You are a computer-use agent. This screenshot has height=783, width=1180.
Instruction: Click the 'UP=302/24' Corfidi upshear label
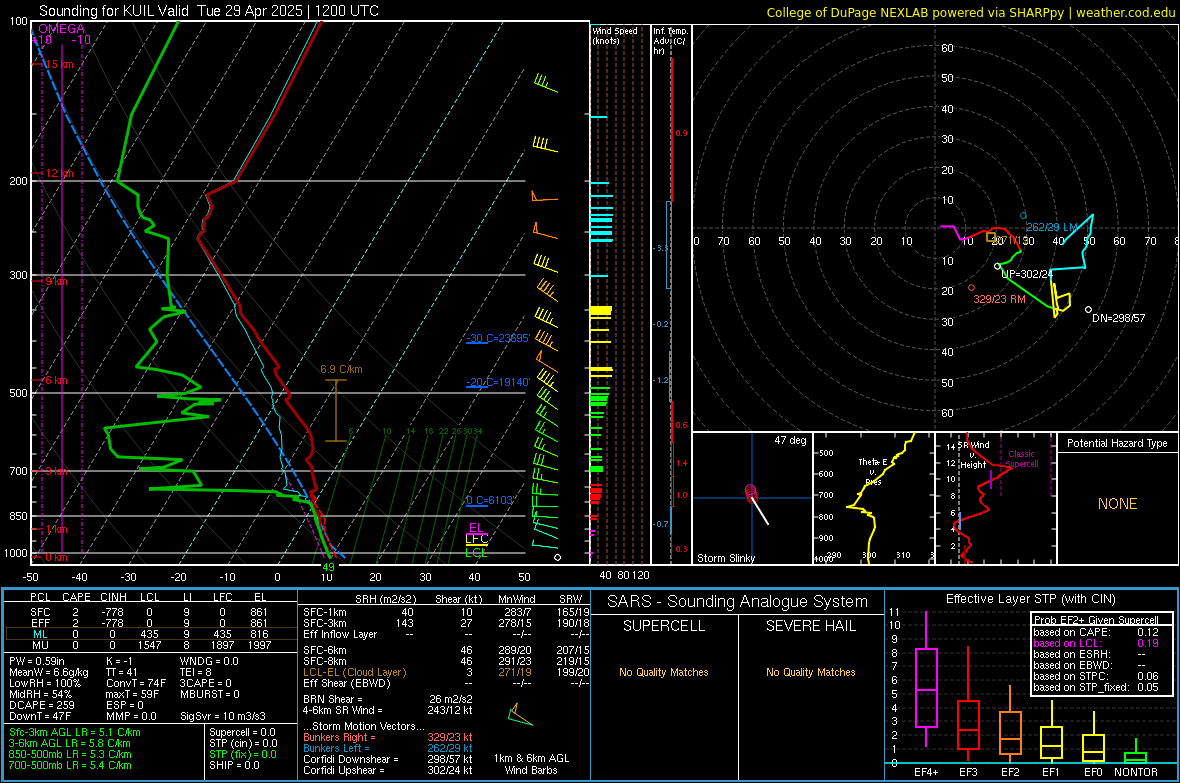click(1026, 274)
